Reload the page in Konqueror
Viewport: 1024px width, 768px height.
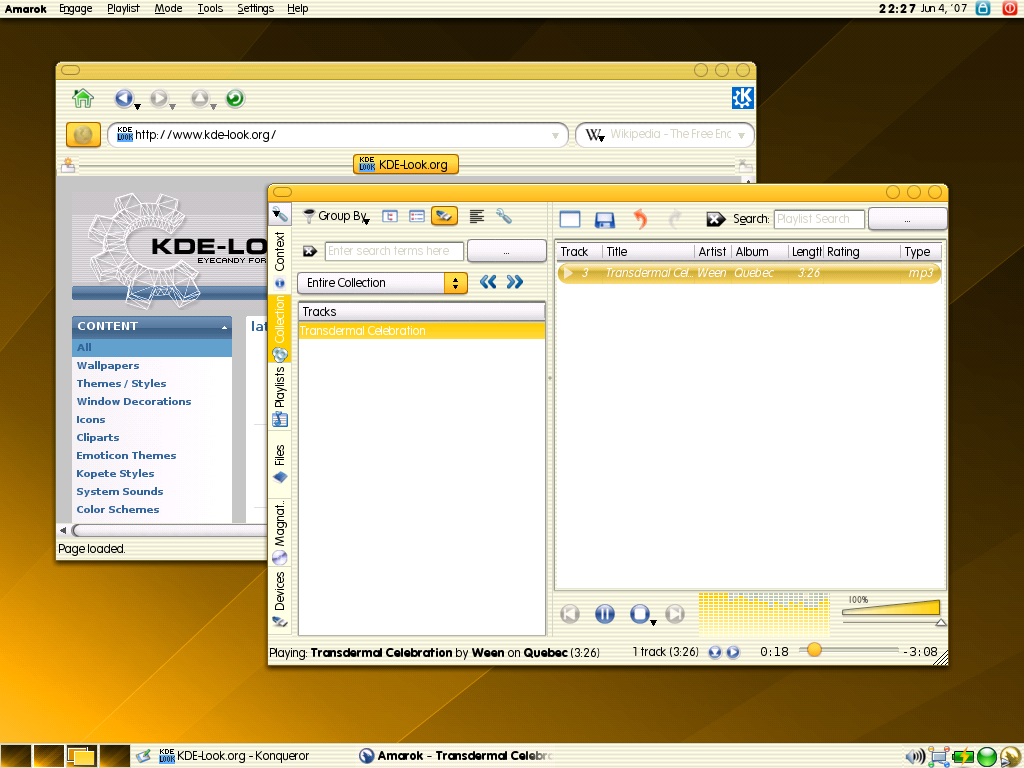click(235, 98)
